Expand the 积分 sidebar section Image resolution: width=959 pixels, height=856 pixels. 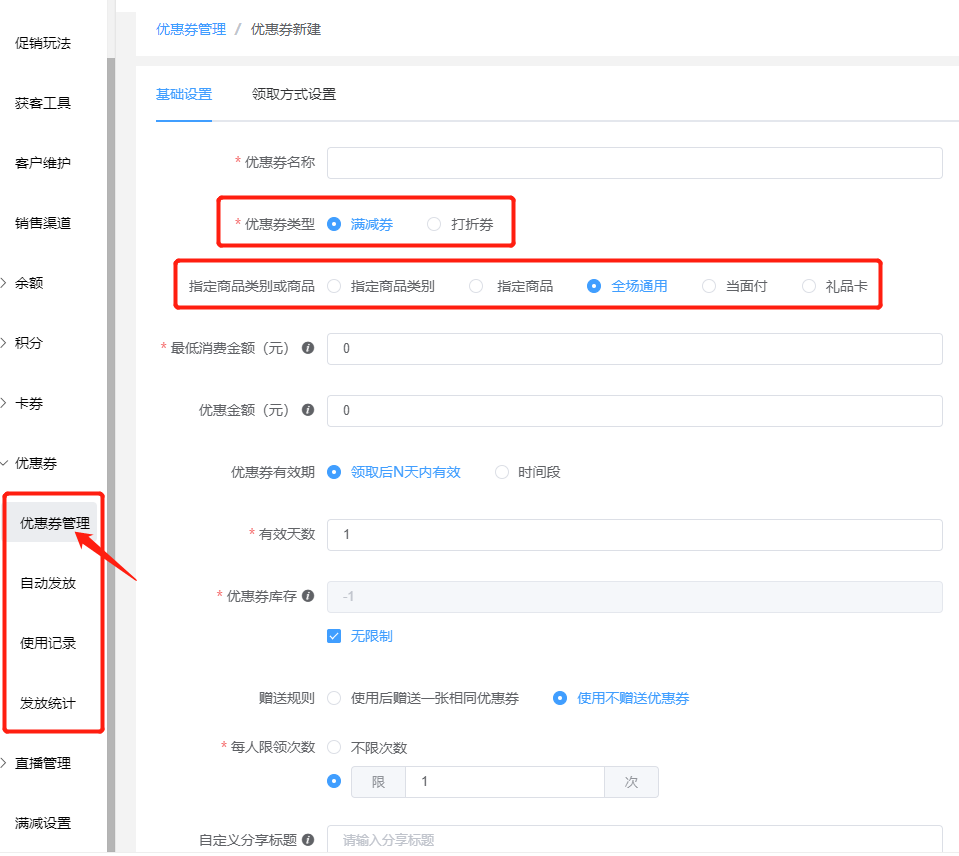pyautogui.click(x=29, y=343)
